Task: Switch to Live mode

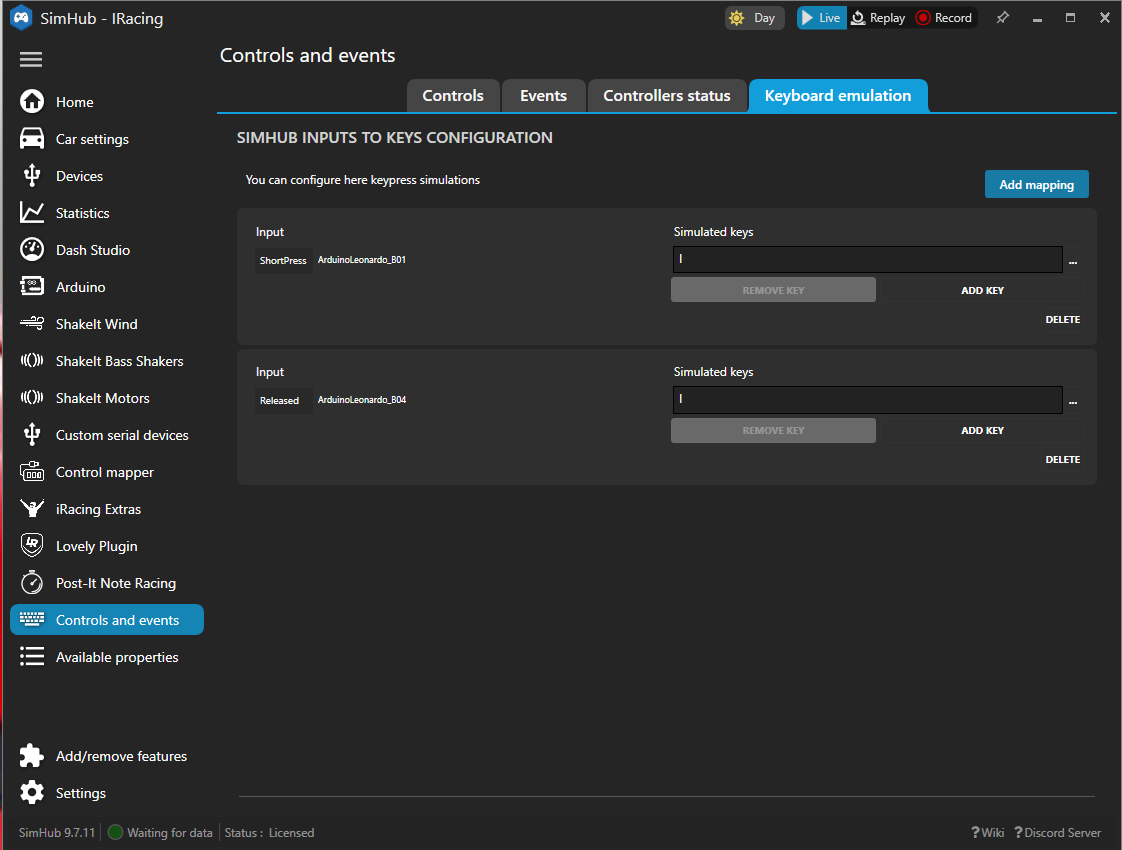Action: [821, 18]
